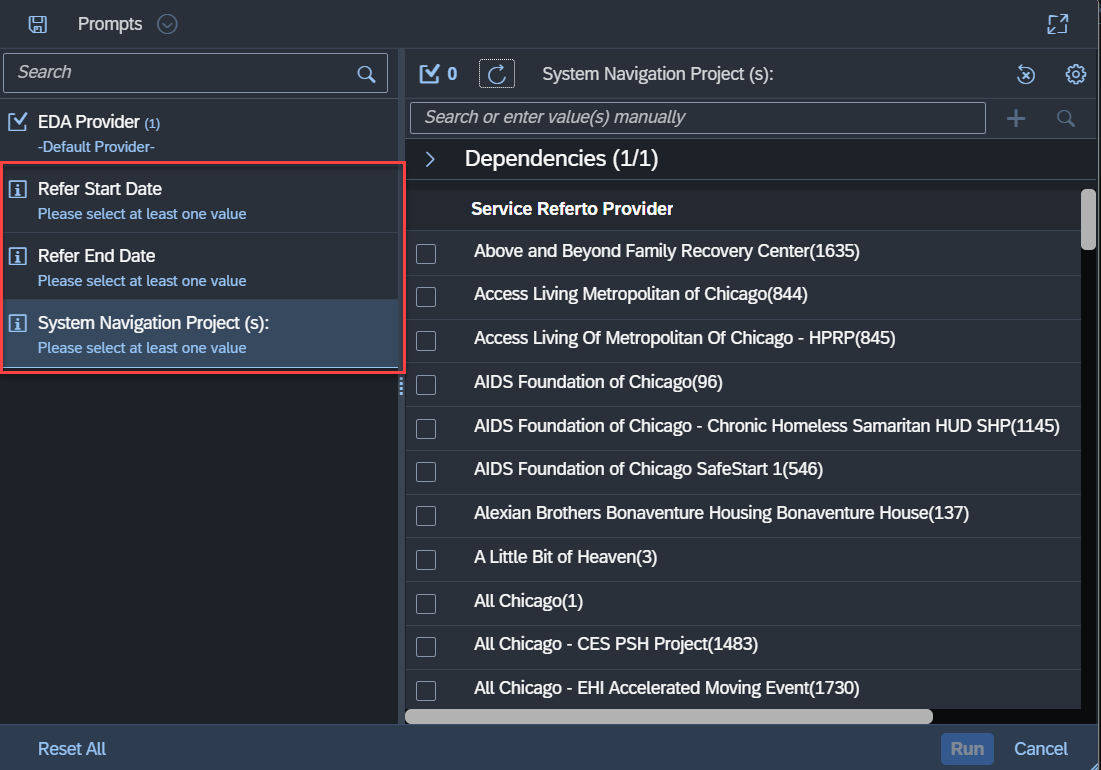Click the magnifier icon in left search box
Screen dimensions: 1101x770
[x=366, y=73]
